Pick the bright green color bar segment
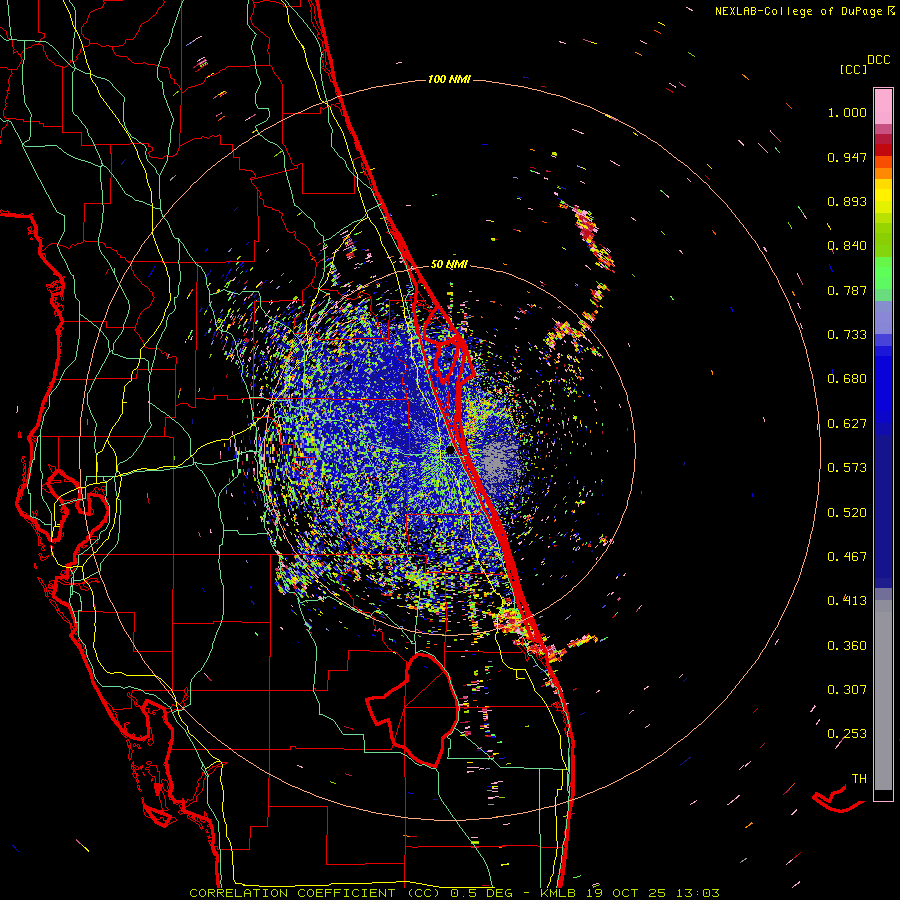 tap(883, 273)
